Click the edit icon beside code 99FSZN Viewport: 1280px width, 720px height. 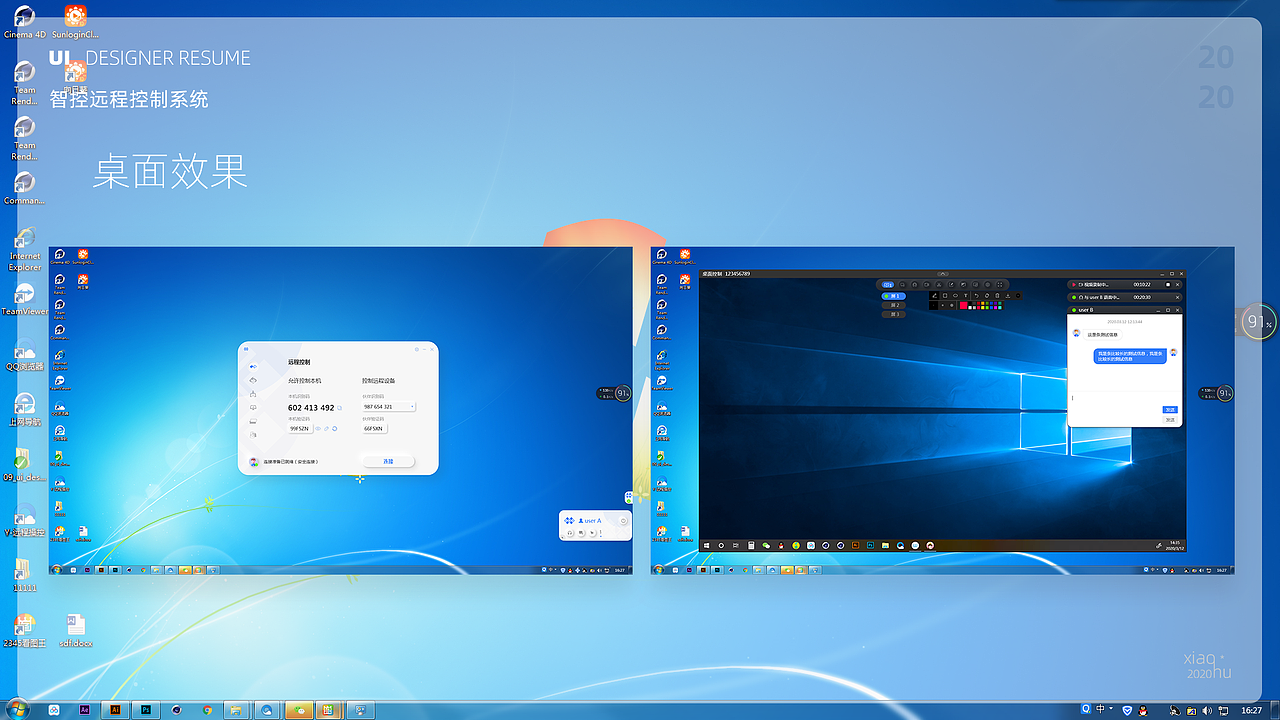[x=326, y=429]
